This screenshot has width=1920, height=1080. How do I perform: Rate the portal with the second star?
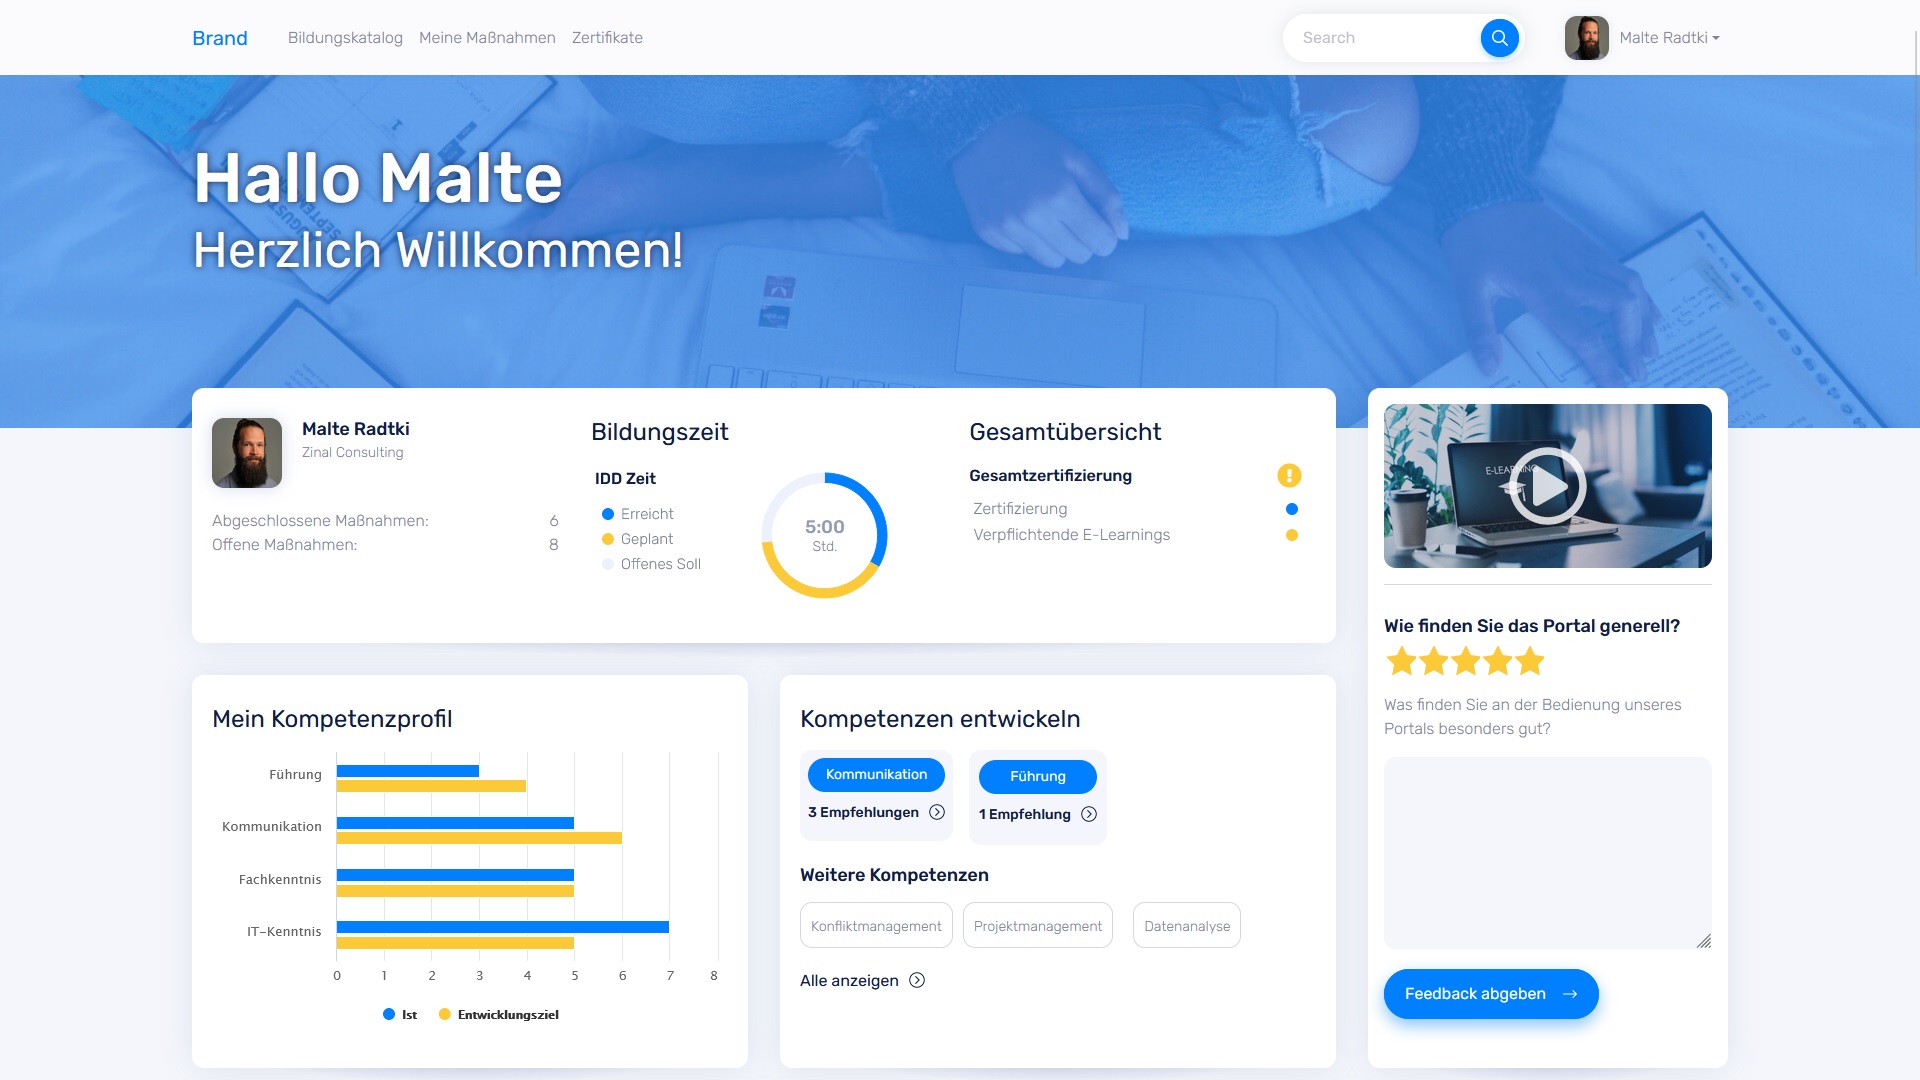1434,661
